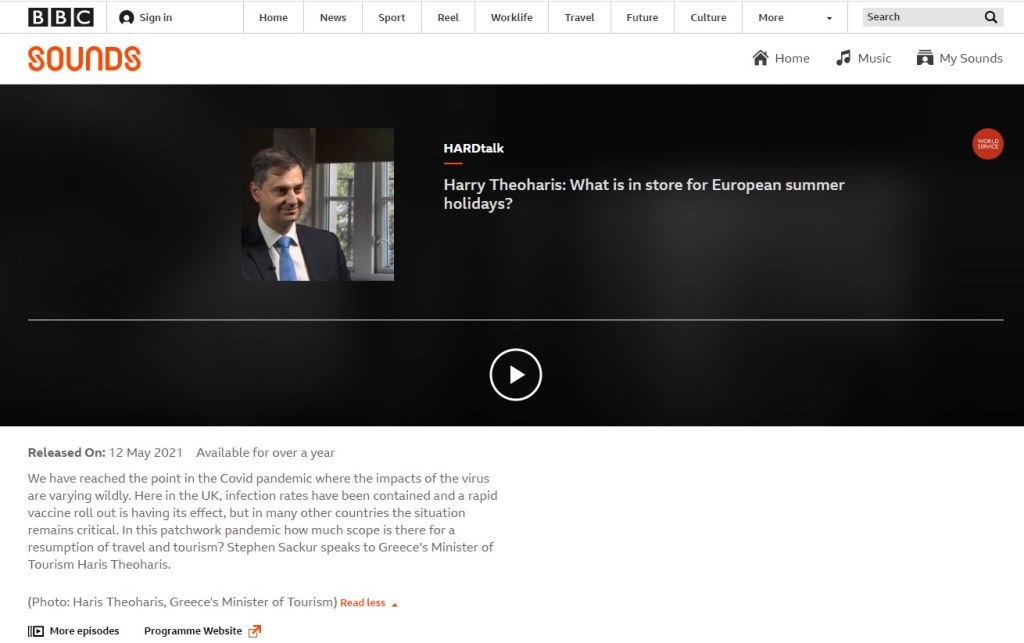Image resolution: width=1024 pixels, height=643 pixels.
Task: Click the episode progress bar
Action: [516, 320]
